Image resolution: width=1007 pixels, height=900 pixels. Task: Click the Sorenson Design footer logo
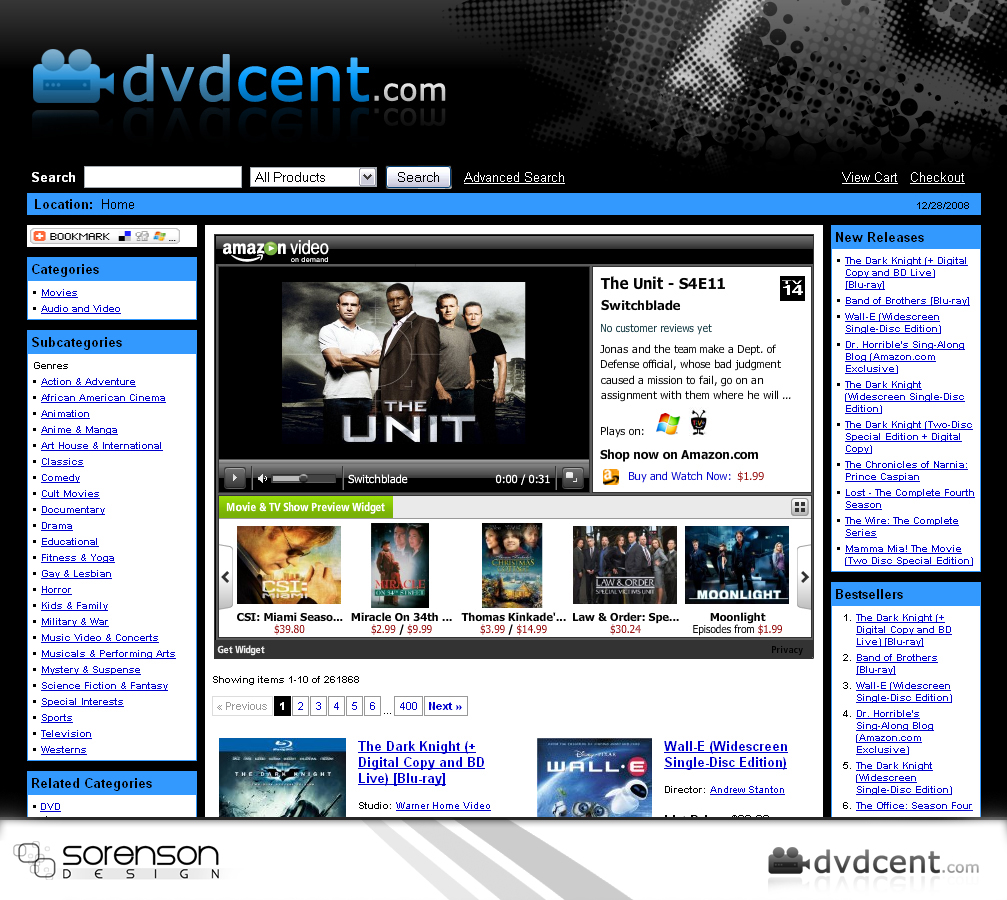(117, 860)
